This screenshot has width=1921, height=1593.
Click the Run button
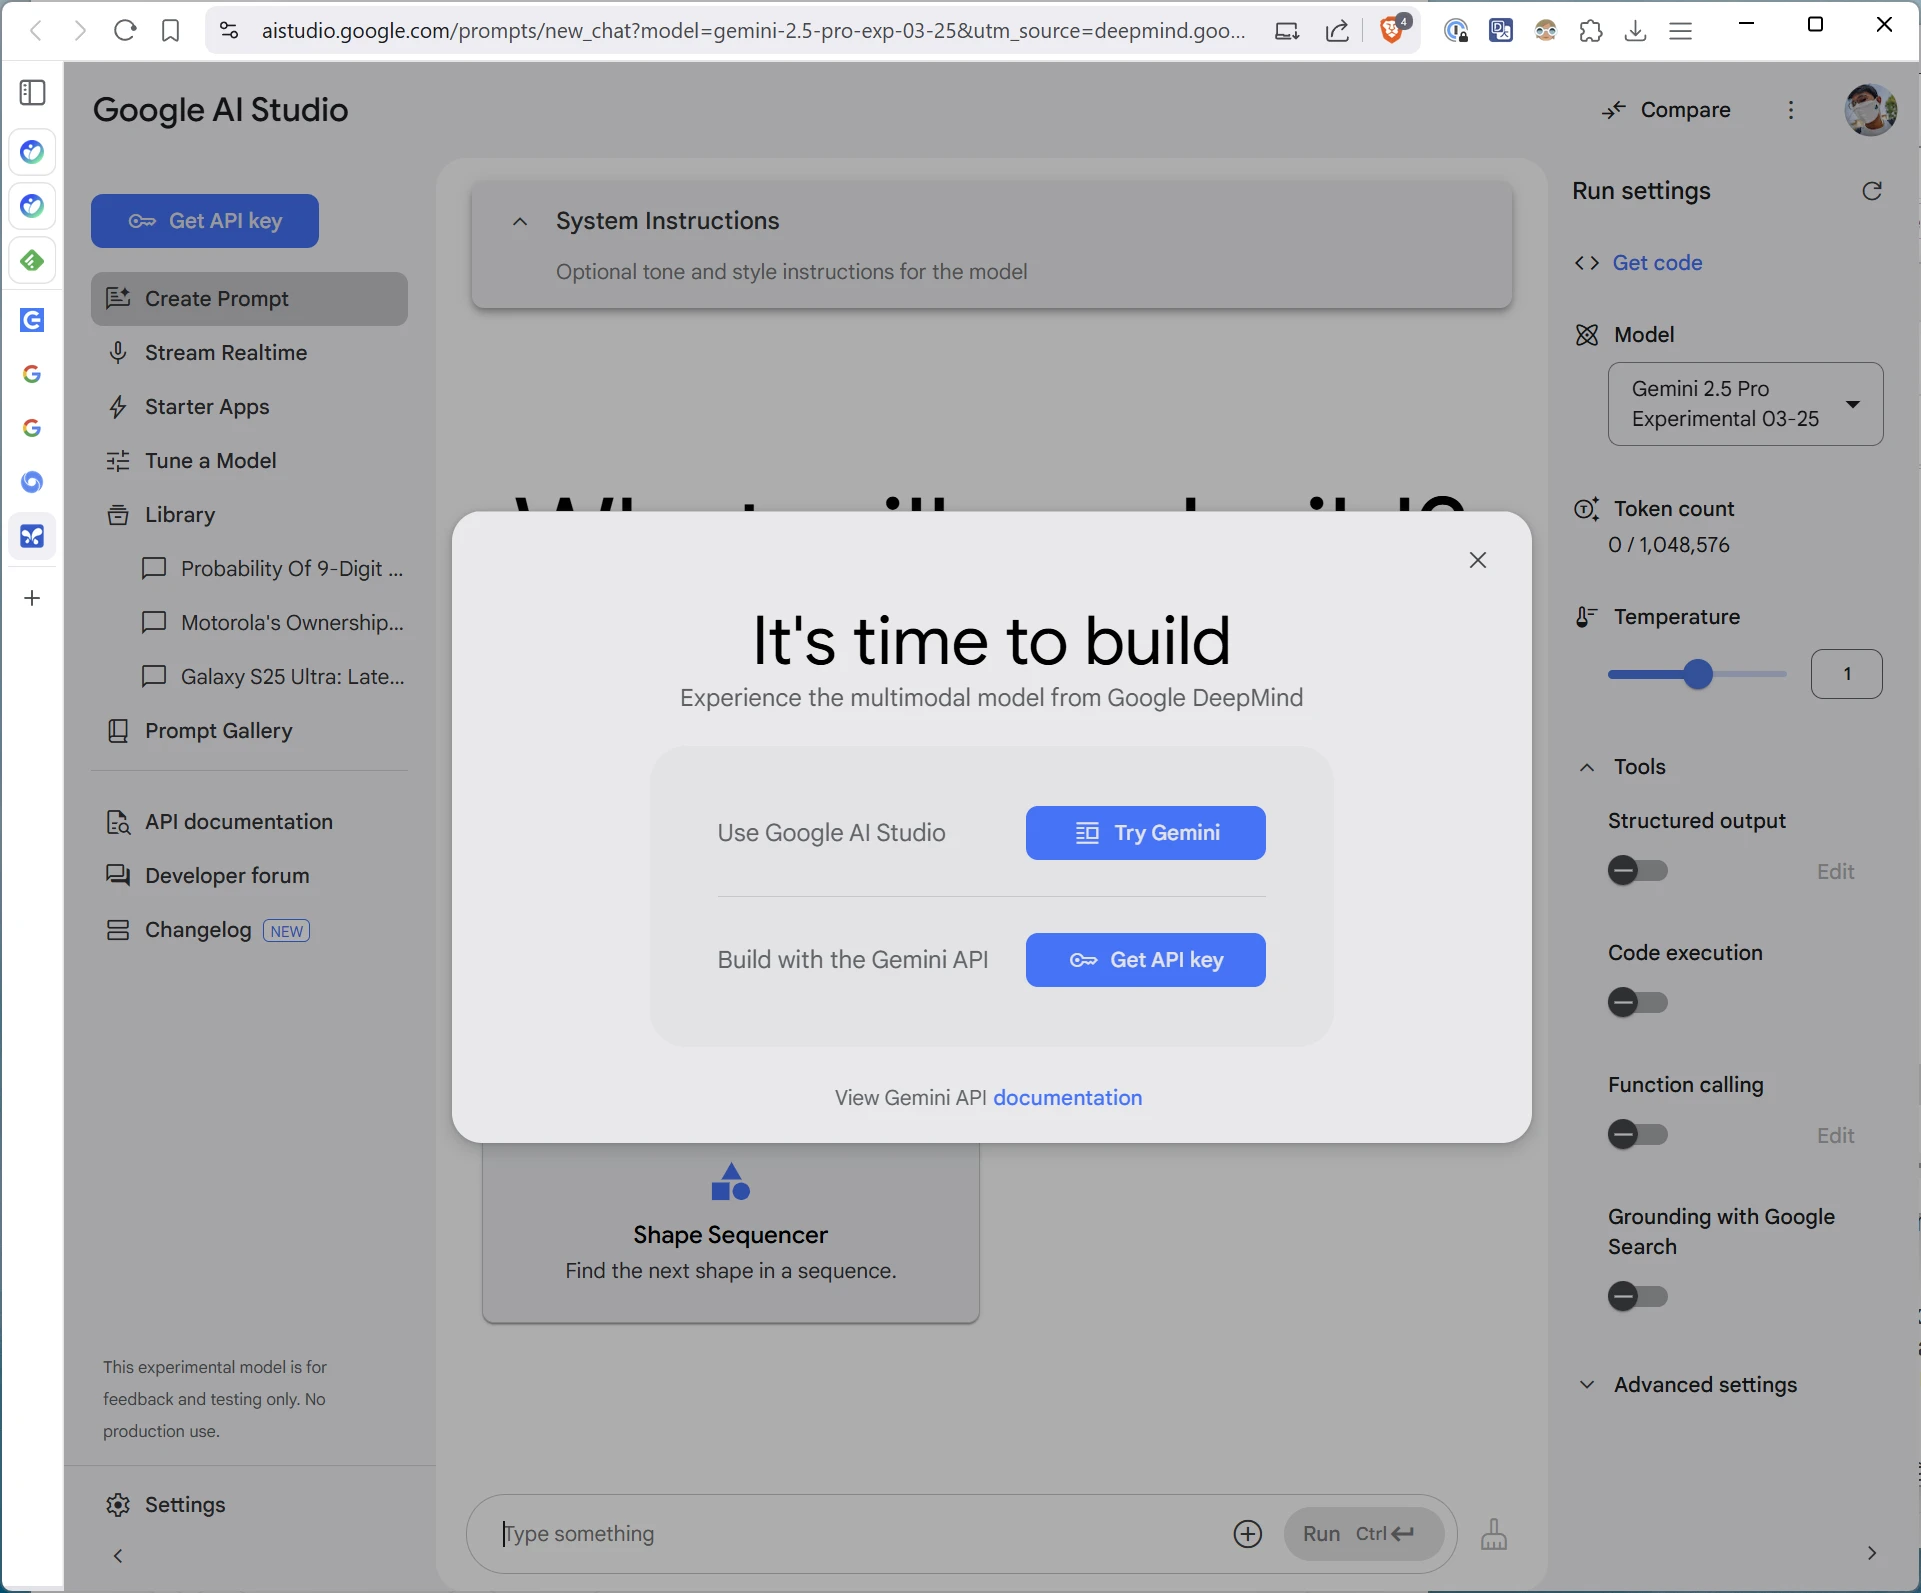1363,1534
